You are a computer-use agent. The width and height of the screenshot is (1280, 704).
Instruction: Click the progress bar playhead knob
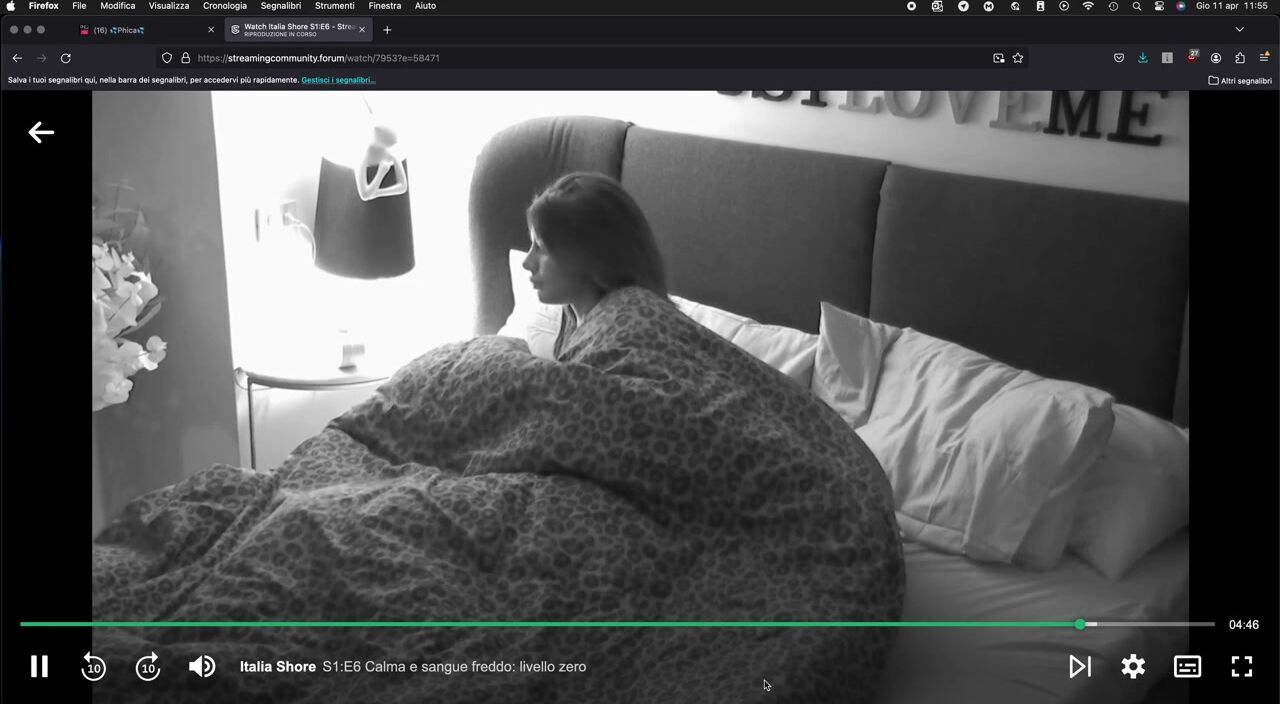point(1080,624)
